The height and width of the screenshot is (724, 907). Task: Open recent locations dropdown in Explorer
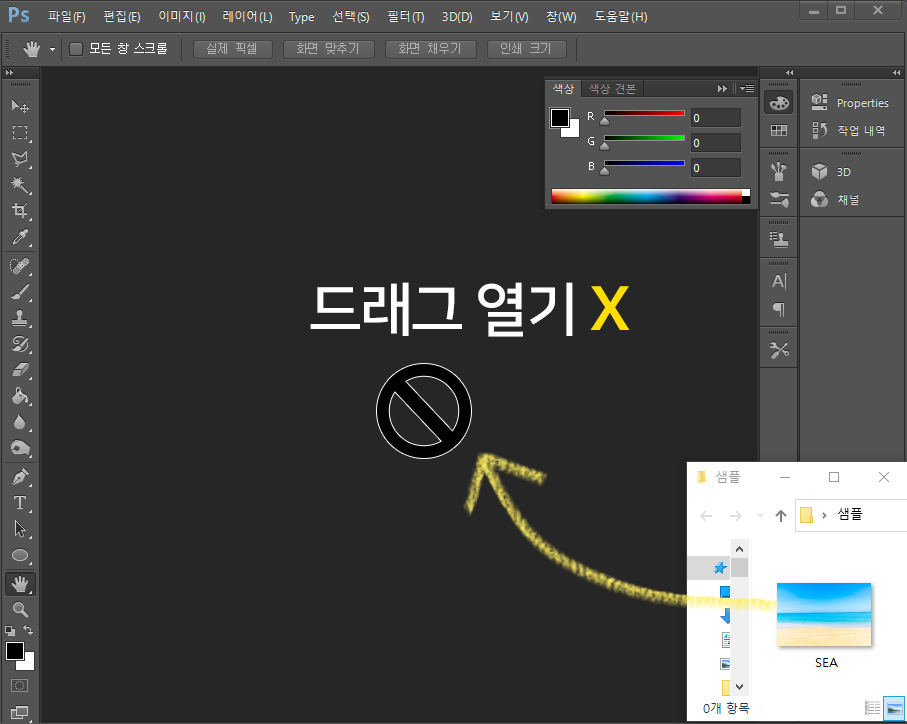[760, 515]
